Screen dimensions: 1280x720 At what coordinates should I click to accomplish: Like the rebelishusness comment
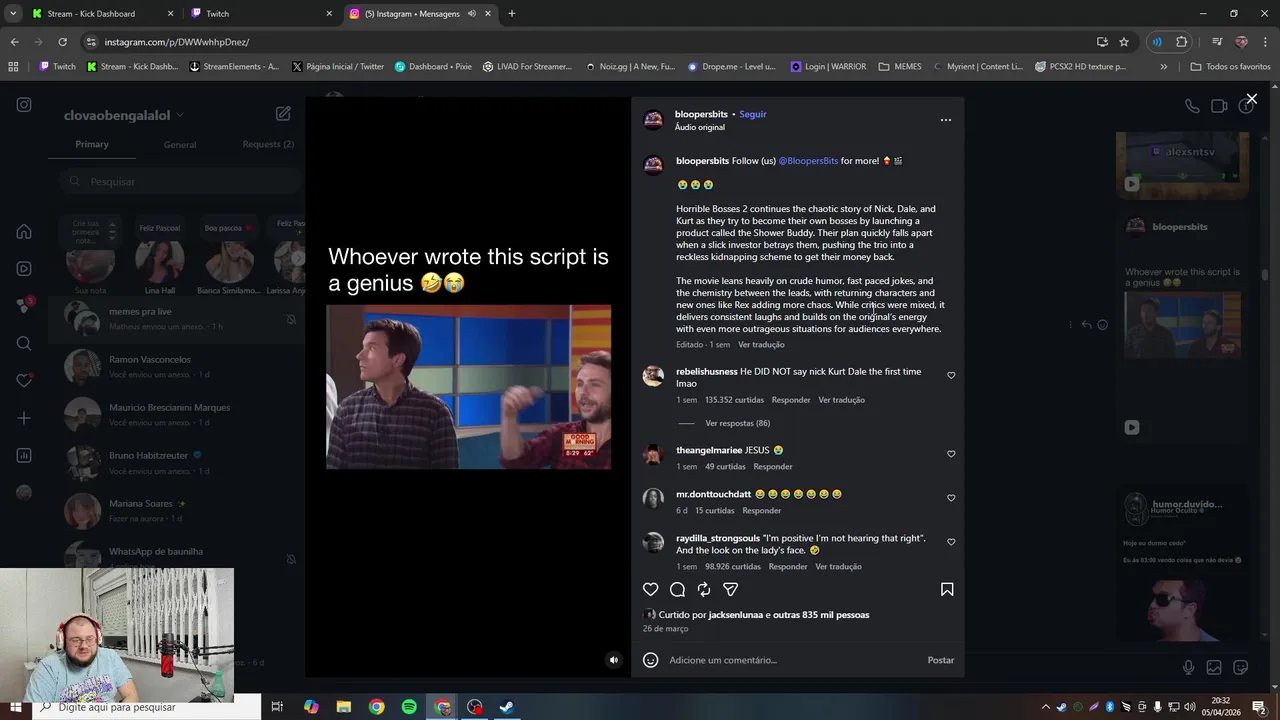(x=951, y=376)
